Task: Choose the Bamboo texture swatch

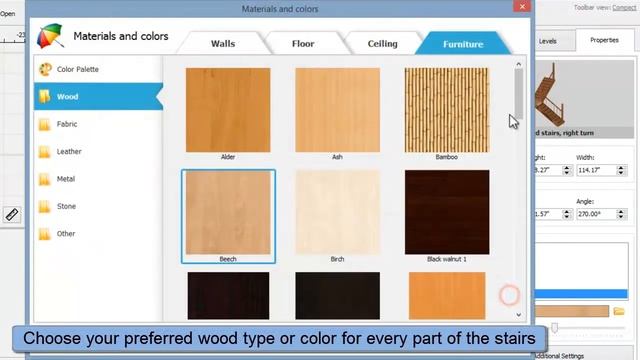Action: pyautogui.click(x=447, y=110)
